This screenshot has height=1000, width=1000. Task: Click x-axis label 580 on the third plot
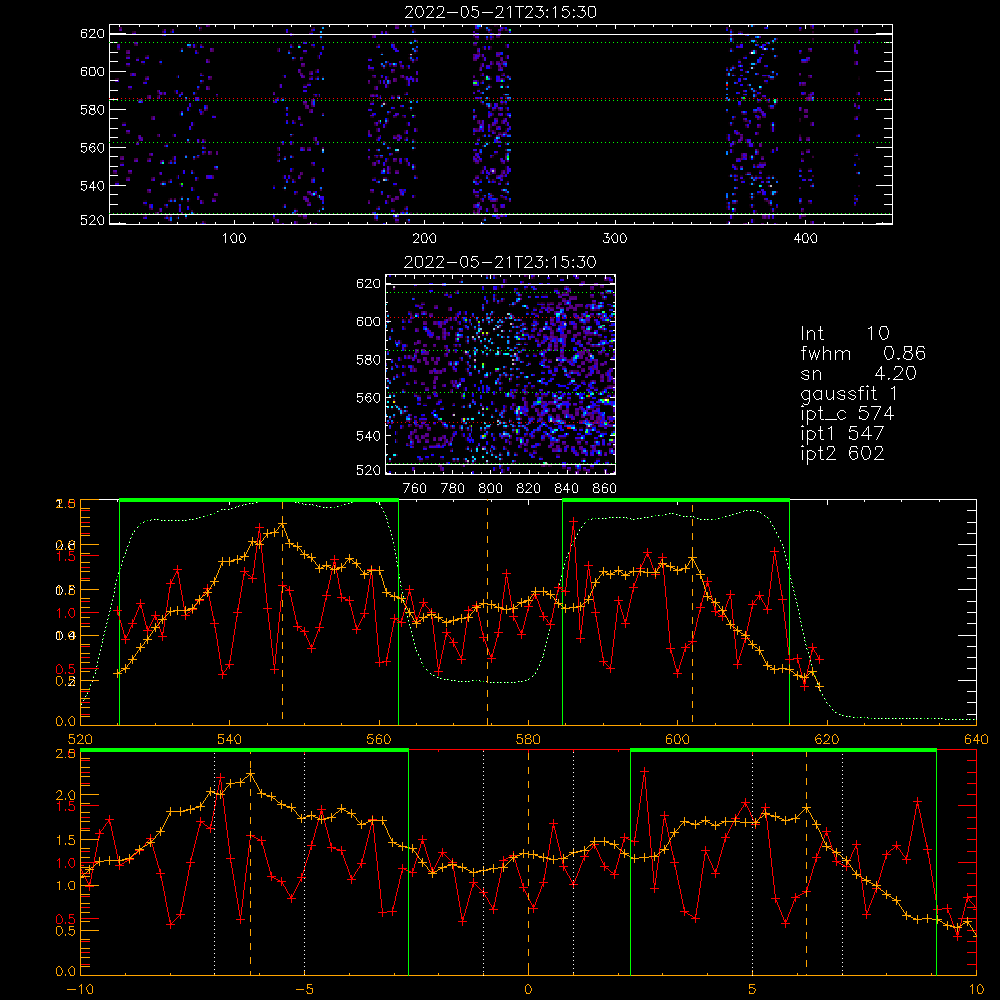[x=528, y=740]
